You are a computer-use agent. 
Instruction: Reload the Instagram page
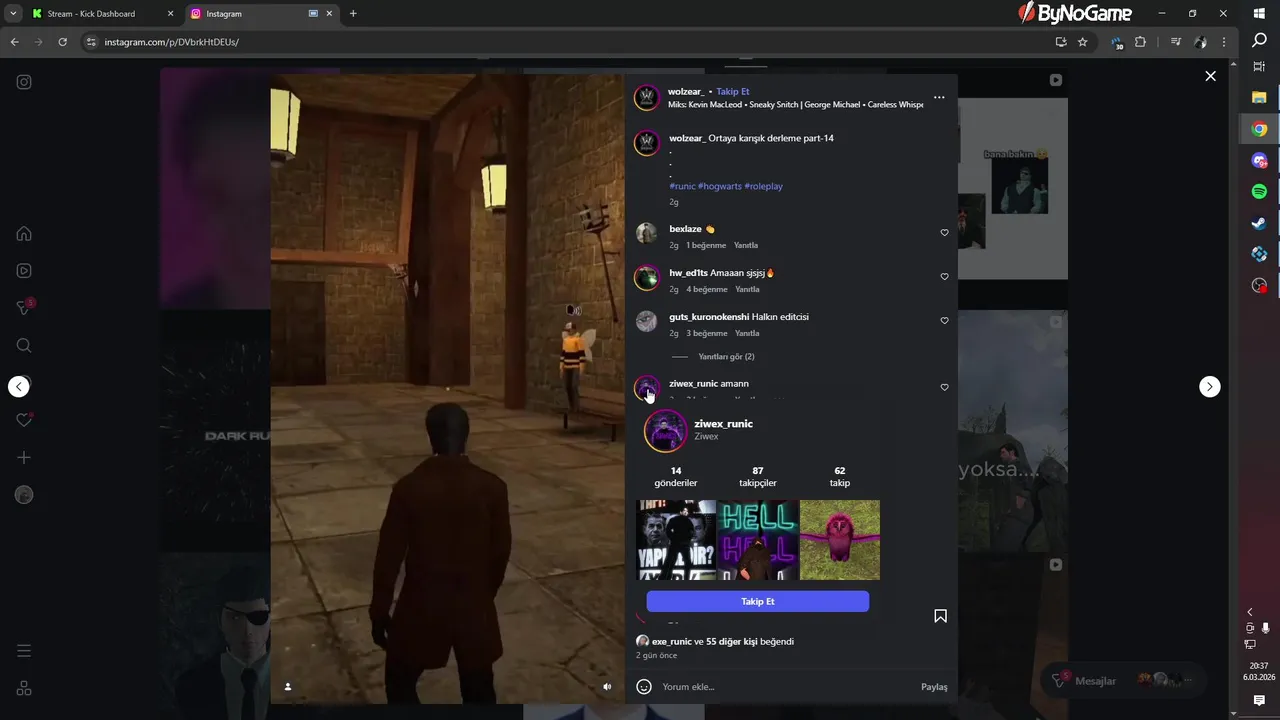62,42
